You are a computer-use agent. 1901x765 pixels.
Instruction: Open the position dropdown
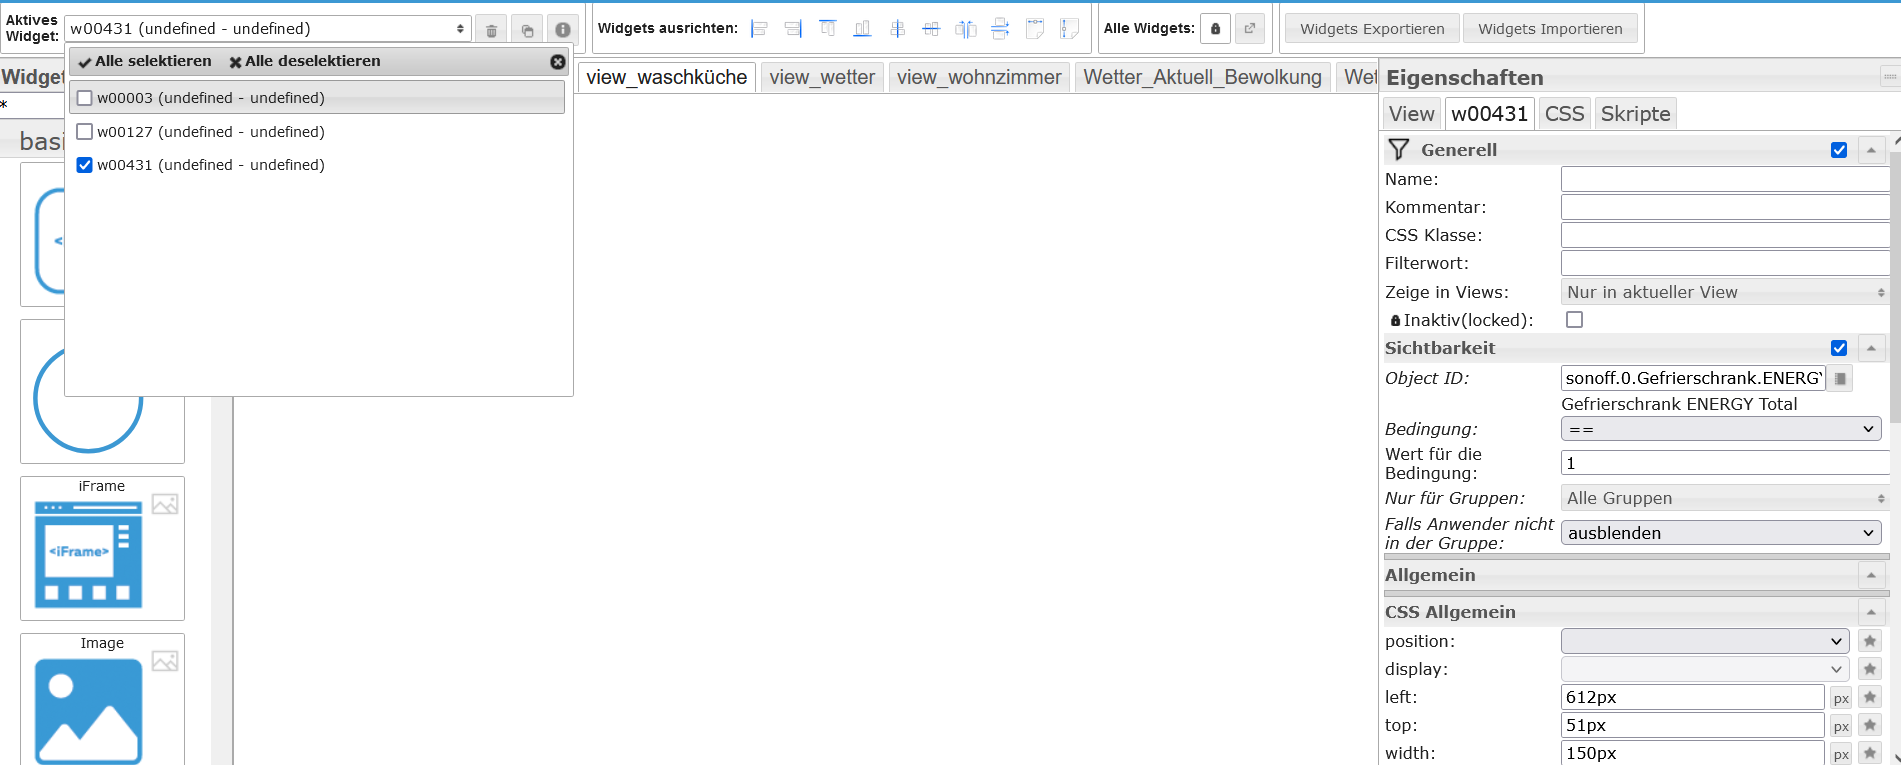pos(1705,641)
